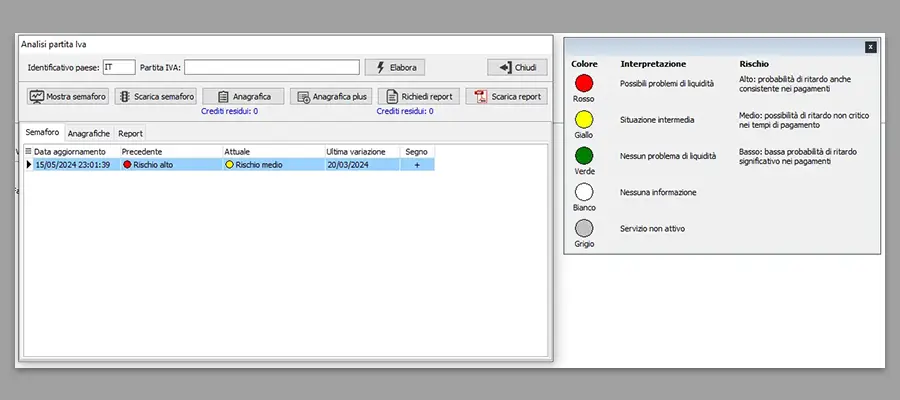Click the red dot beside Rischio alto

tap(127, 165)
